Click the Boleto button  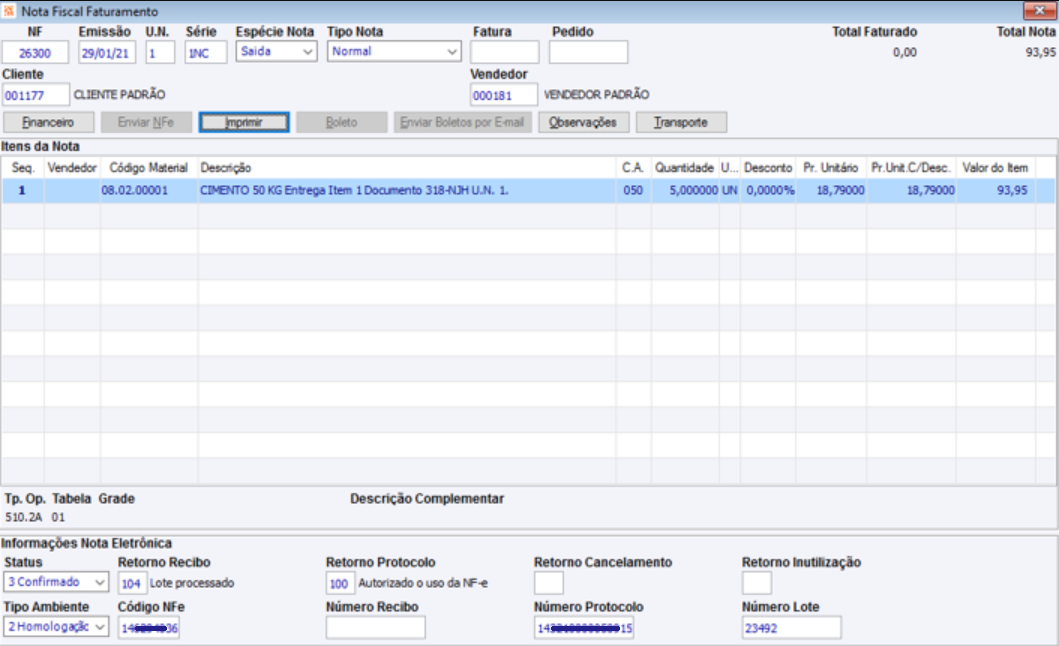tap(342, 122)
